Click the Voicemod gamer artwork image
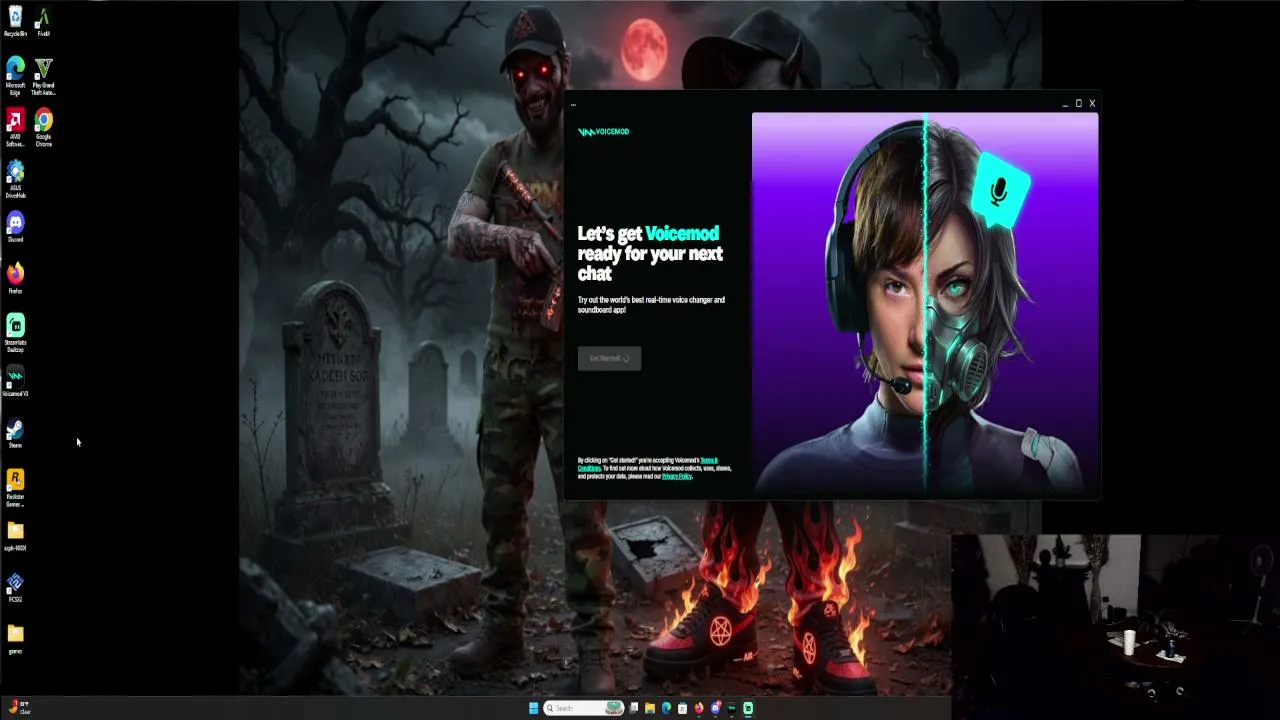 click(925, 302)
